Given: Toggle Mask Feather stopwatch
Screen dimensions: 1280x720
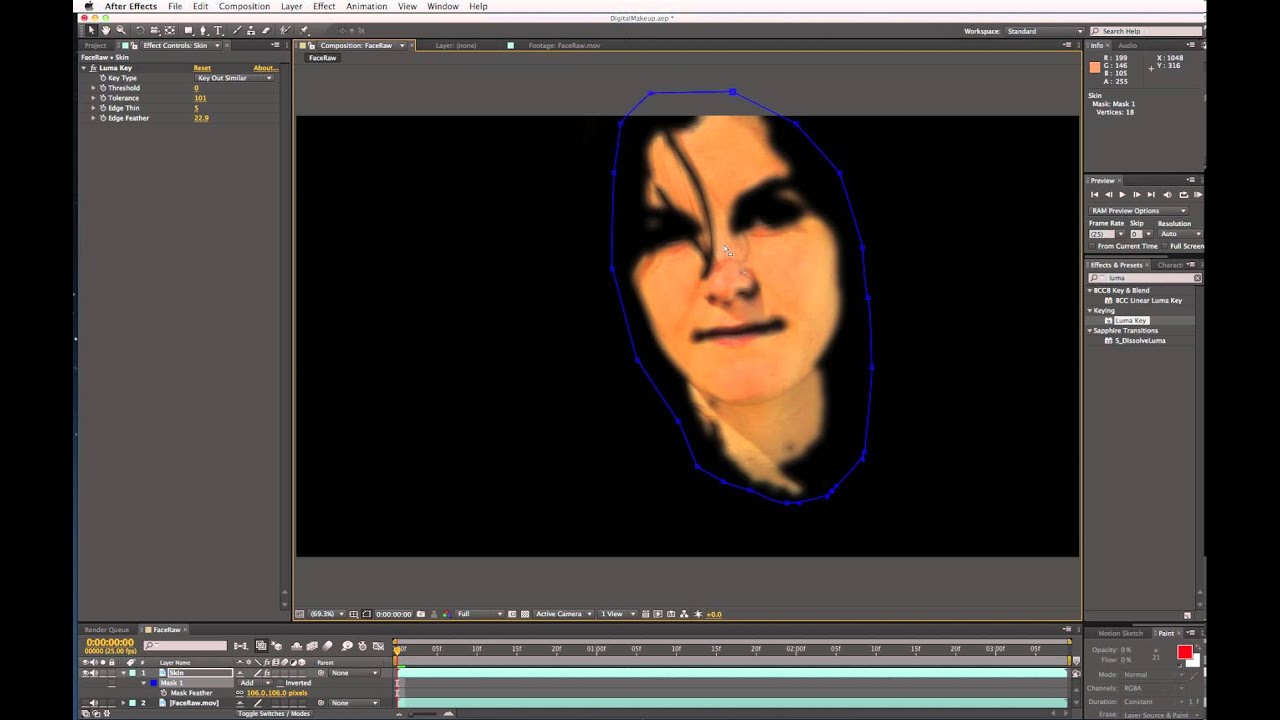Looking at the screenshot, I should [164, 693].
